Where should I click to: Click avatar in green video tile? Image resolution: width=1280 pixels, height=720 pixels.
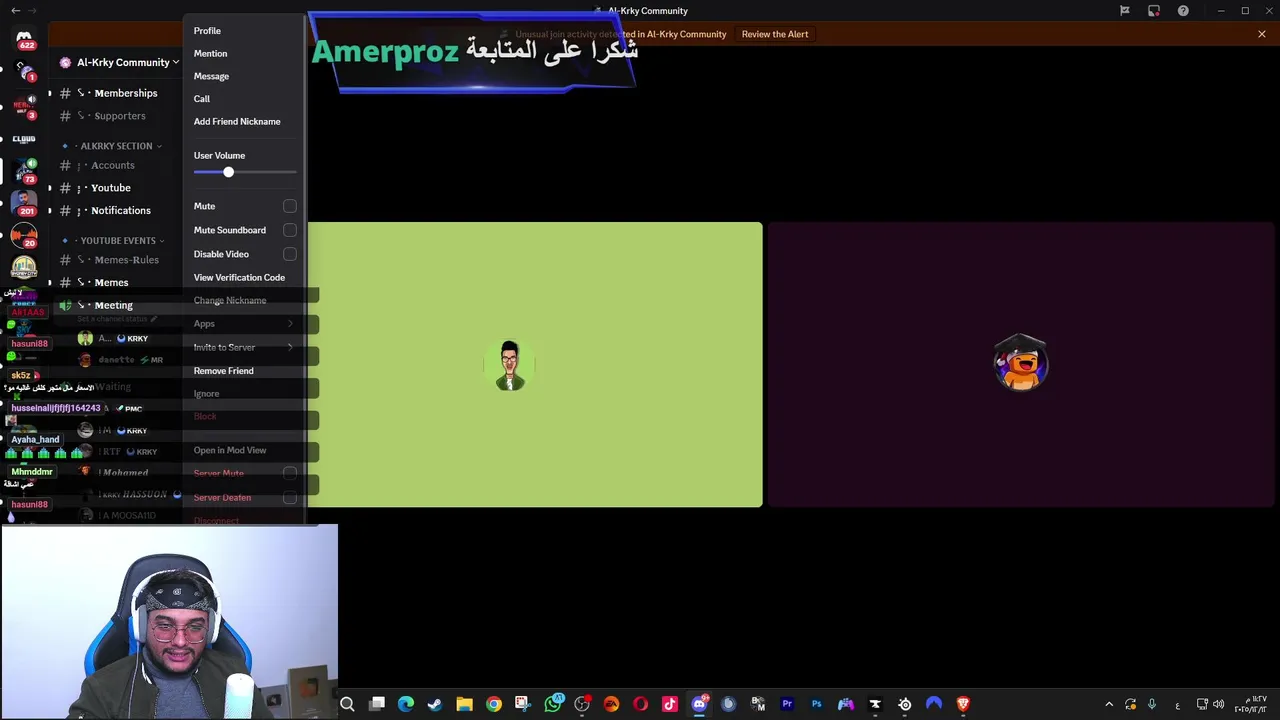tap(510, 365)
